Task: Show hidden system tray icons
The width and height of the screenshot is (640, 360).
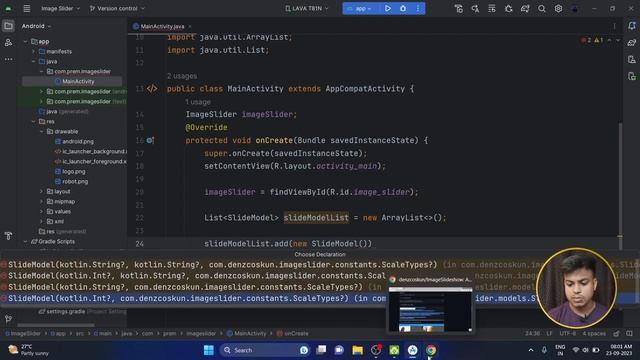Action: point(531,350)
